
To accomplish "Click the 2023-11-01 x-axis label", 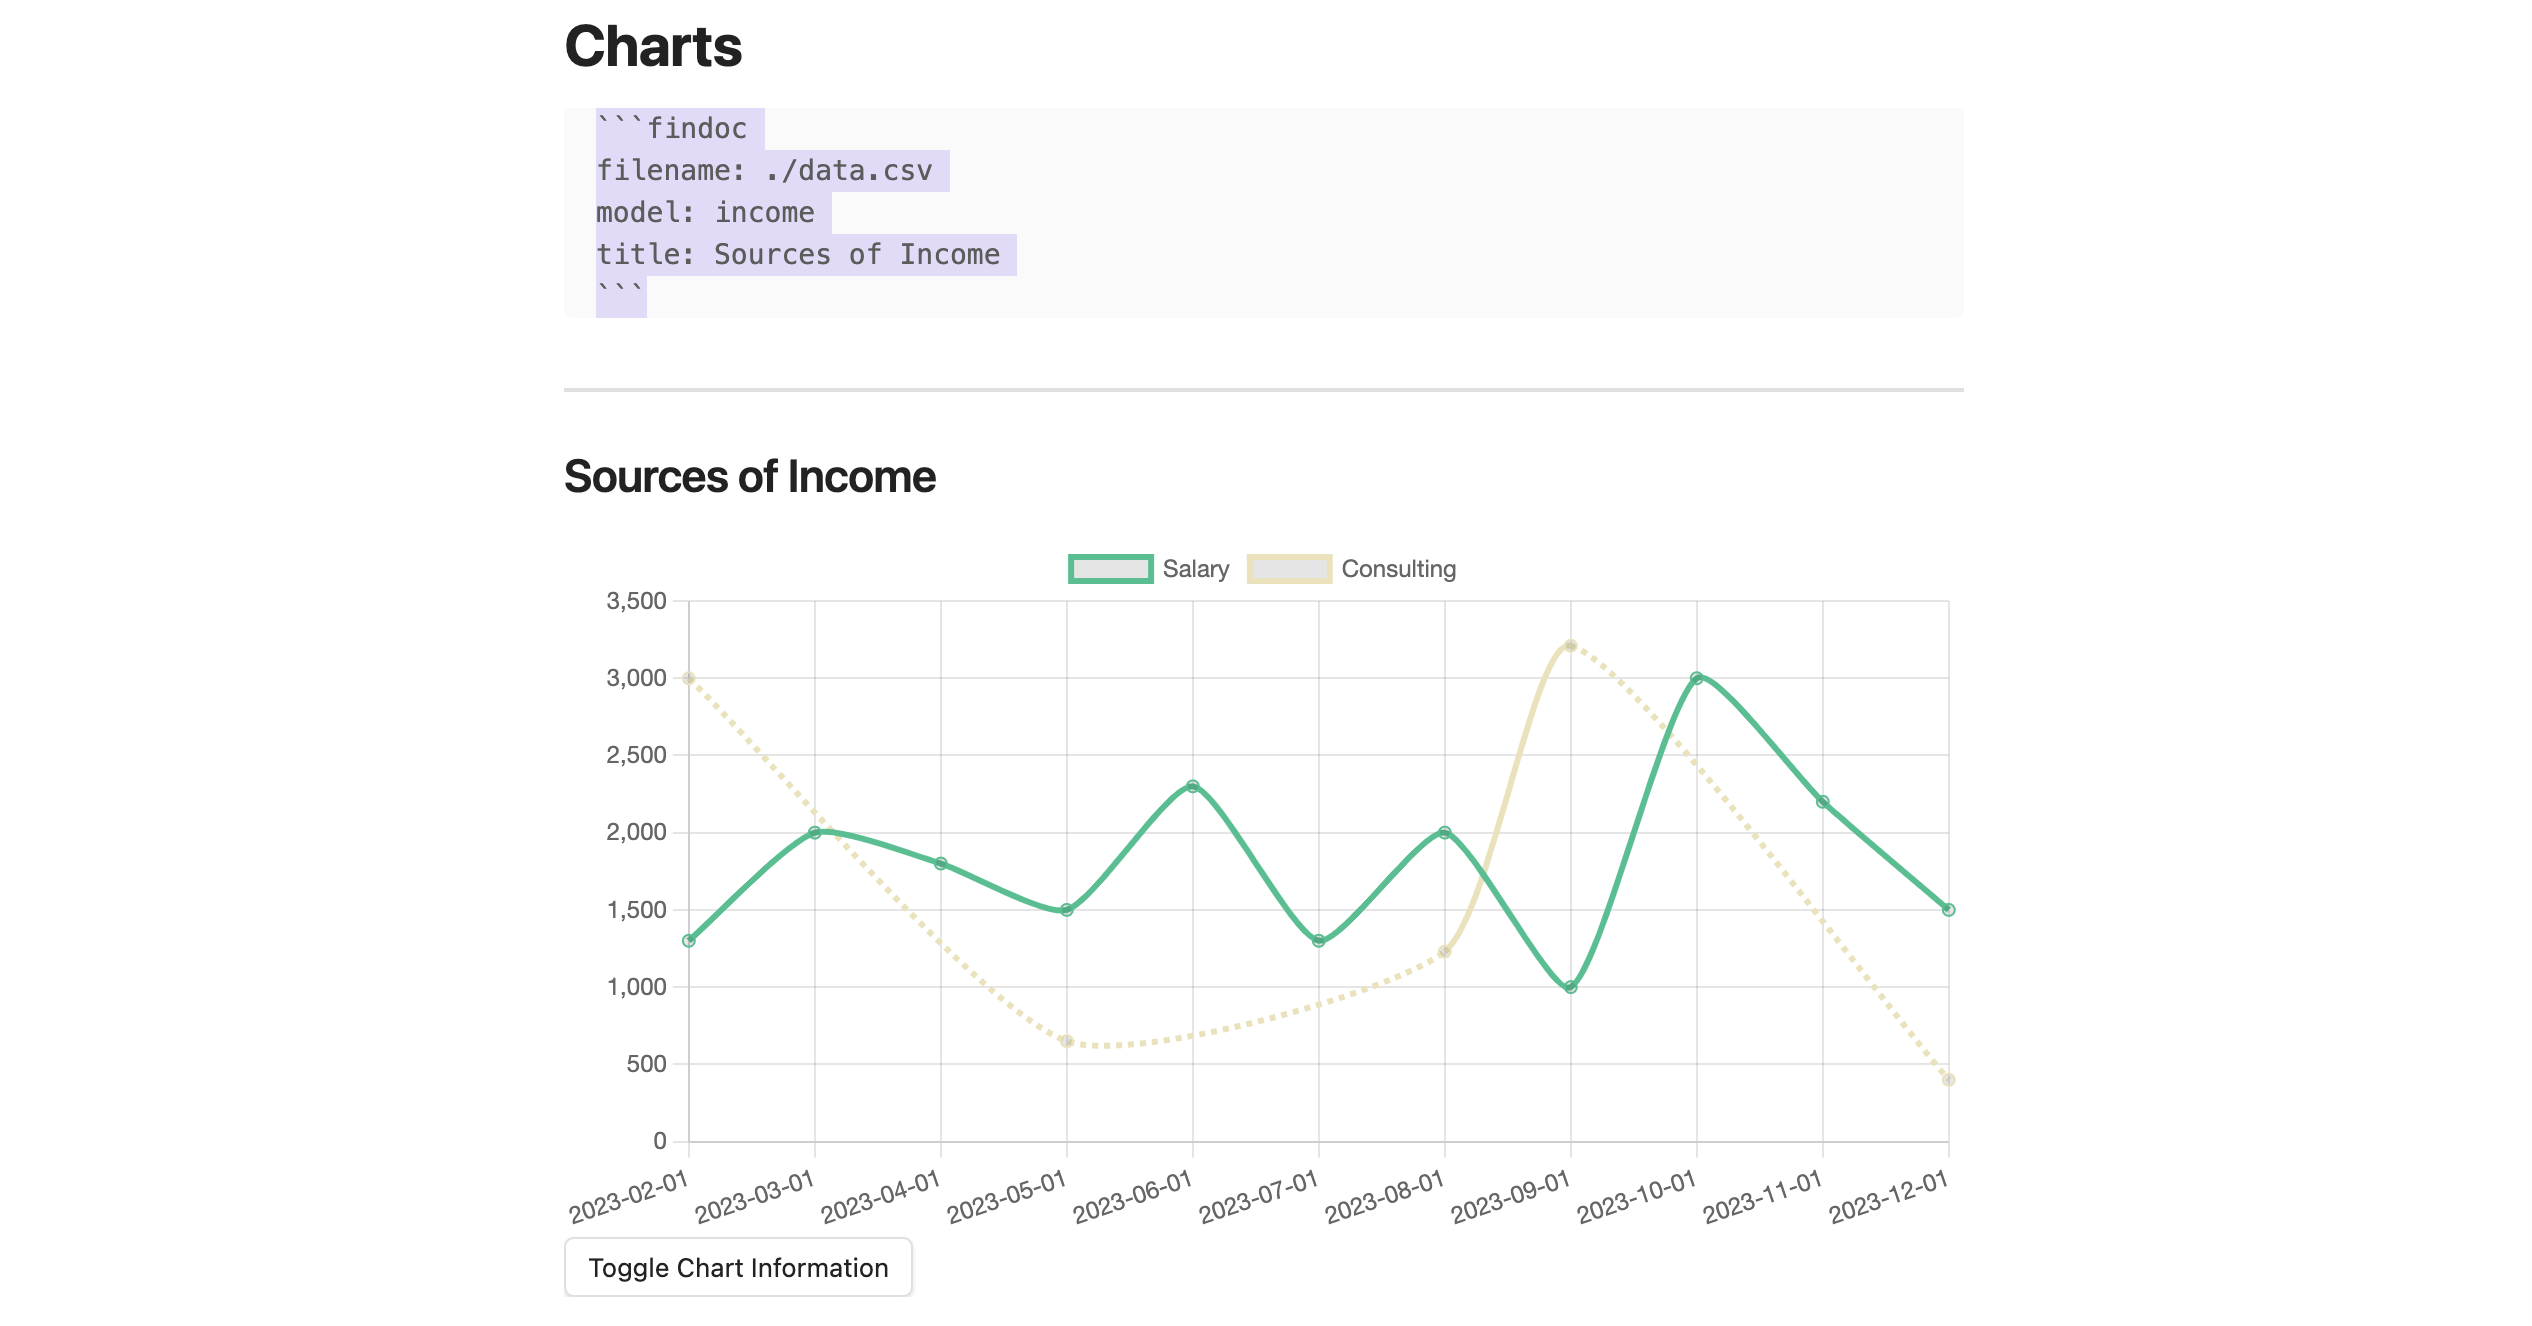I will tap(1763, 1196).
